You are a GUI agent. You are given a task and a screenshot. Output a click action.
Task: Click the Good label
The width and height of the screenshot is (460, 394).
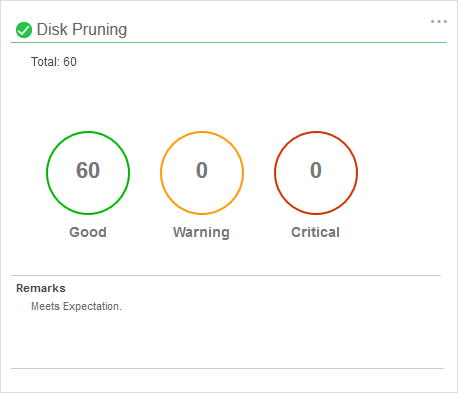pos(88,232)
